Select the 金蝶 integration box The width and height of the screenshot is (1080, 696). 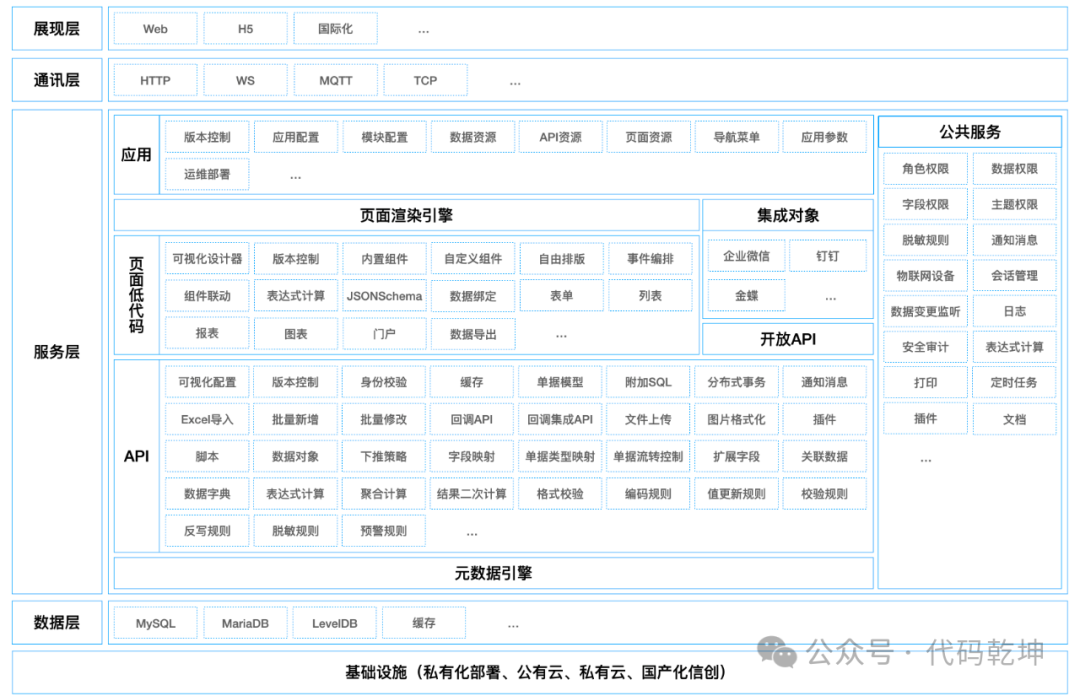[747, 296]
